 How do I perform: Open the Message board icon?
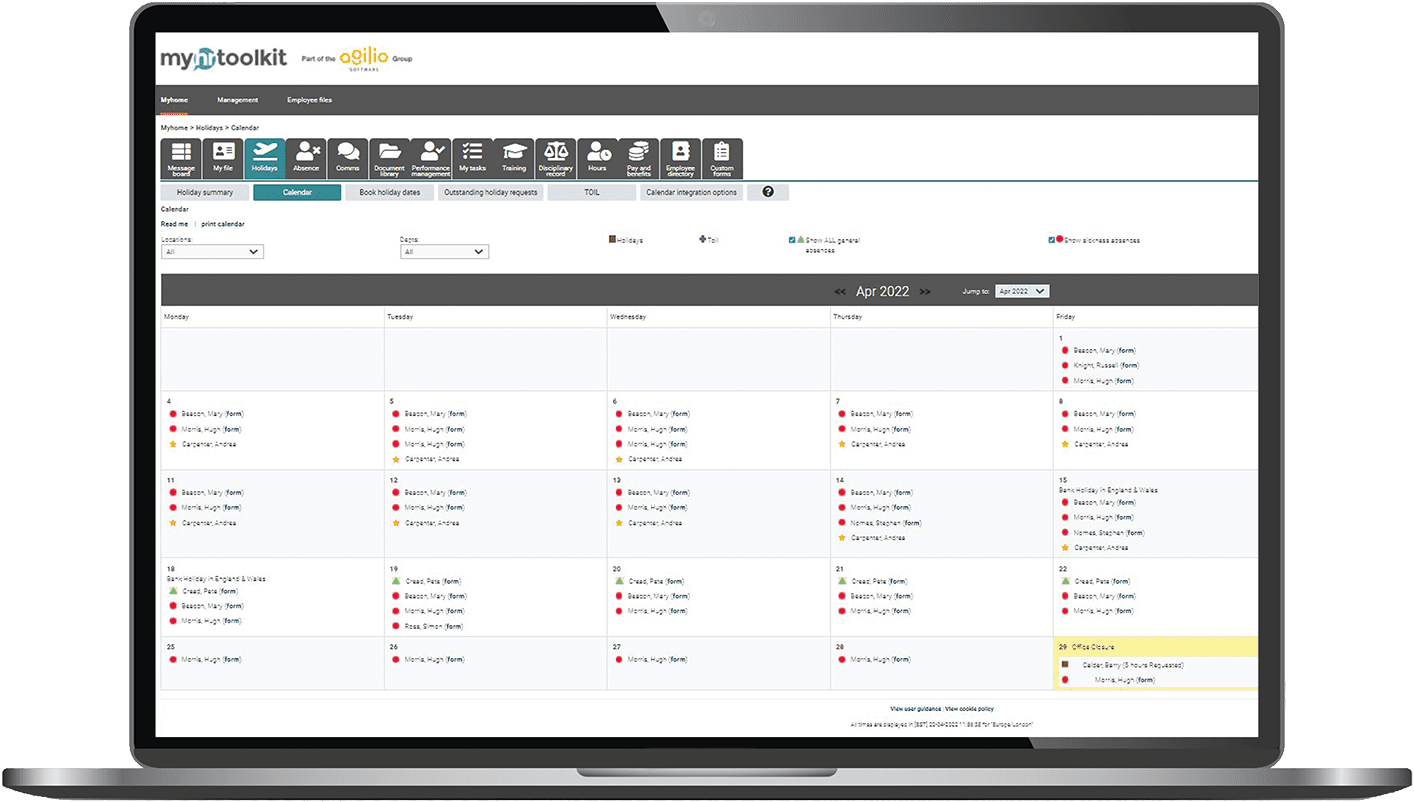click(180, 157)
